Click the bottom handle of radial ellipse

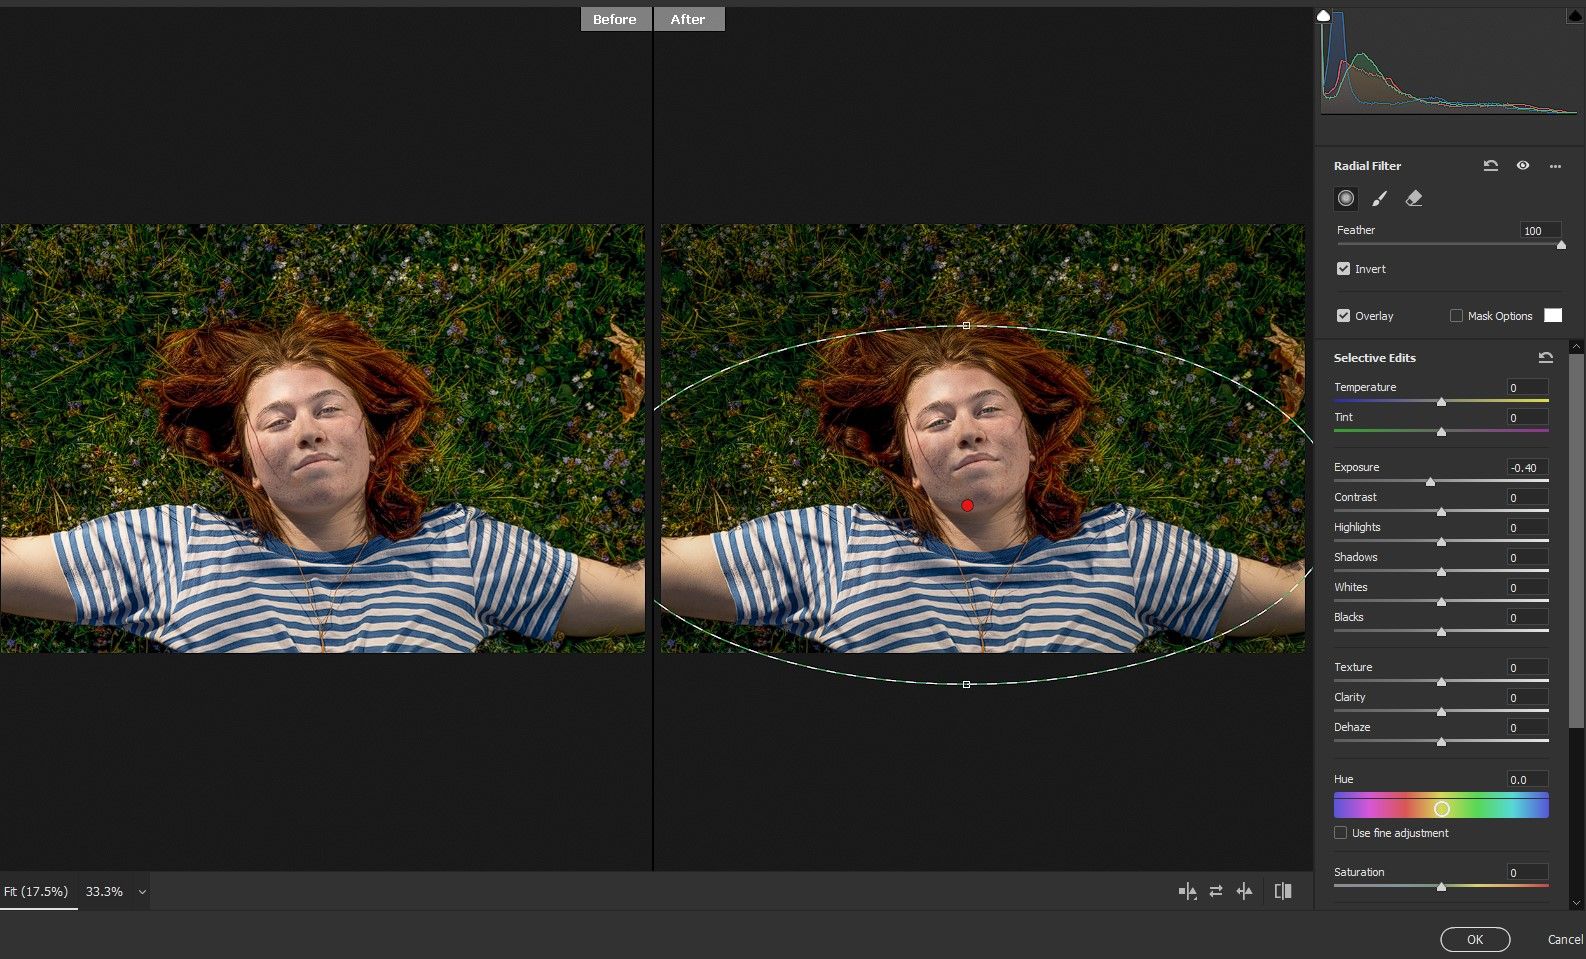click(966, 685)
